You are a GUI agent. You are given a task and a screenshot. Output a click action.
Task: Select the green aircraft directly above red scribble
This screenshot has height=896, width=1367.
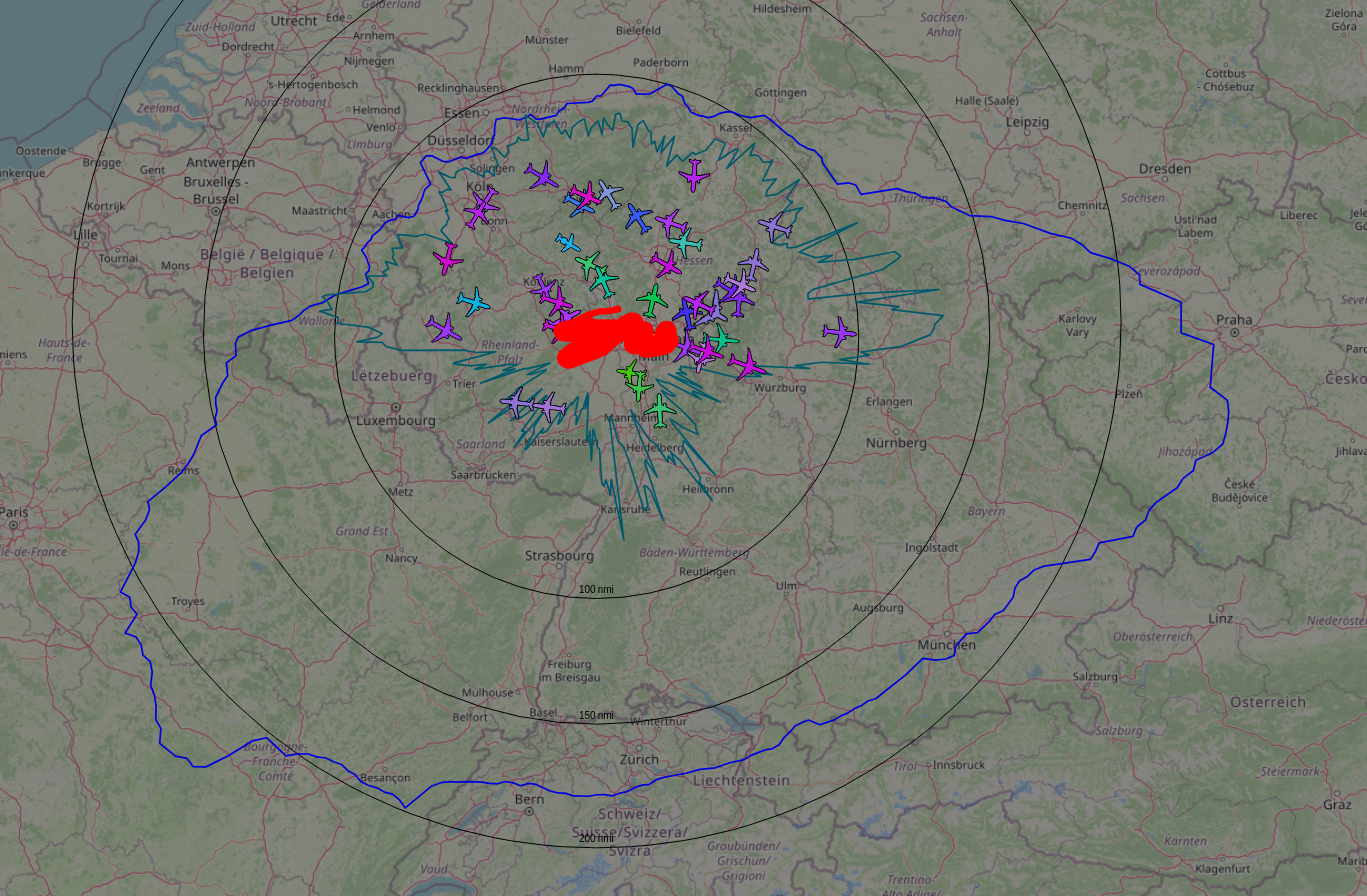point(654,298)
